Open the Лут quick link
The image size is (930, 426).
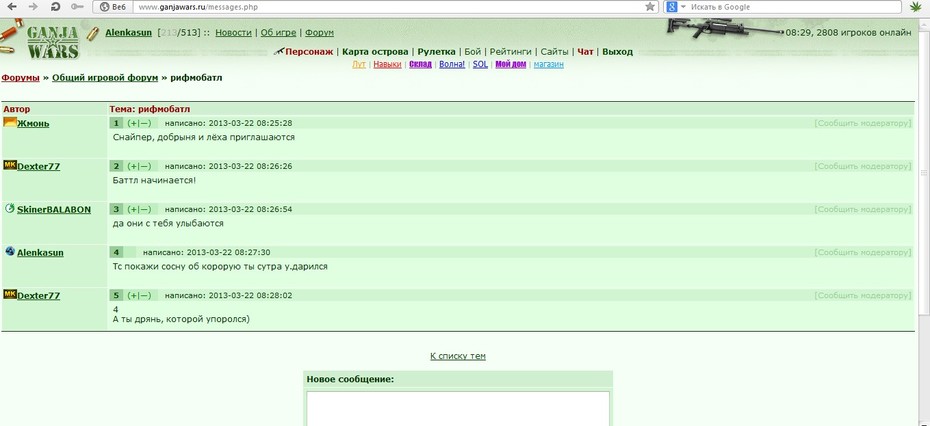359,64
